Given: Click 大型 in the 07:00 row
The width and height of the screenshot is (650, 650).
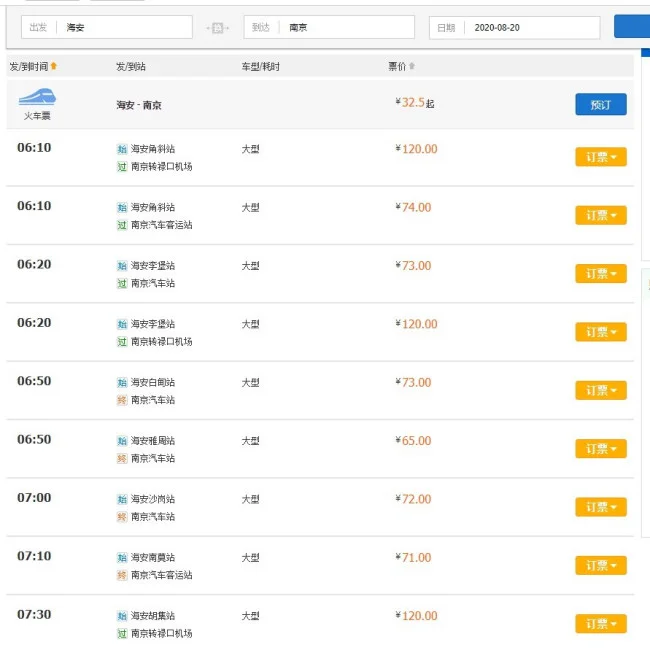Looking at the screenshot, I should tap(250, 500).
